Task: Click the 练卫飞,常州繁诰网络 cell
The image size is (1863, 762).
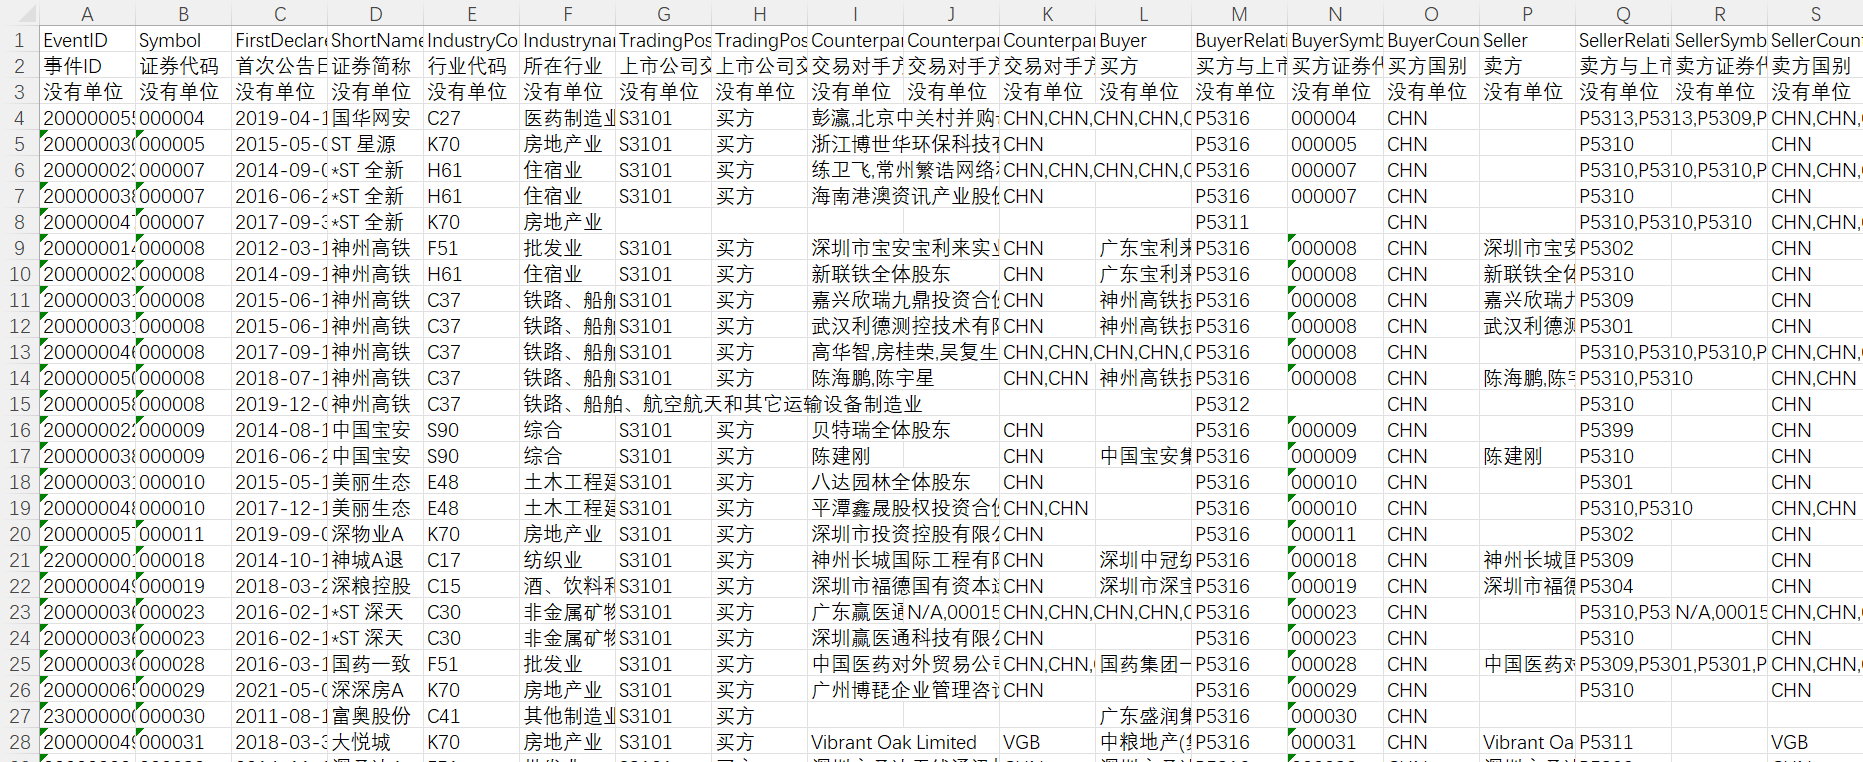Action: click(x=903, y=170)
